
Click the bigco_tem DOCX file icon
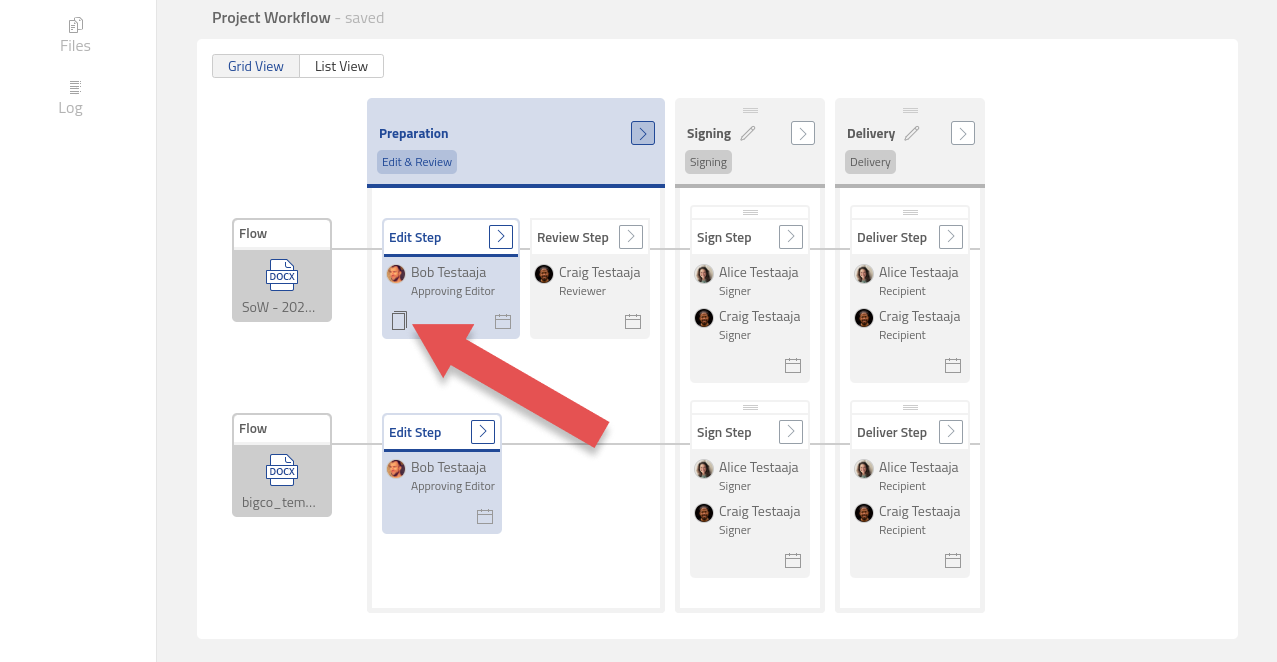(282, 470)
